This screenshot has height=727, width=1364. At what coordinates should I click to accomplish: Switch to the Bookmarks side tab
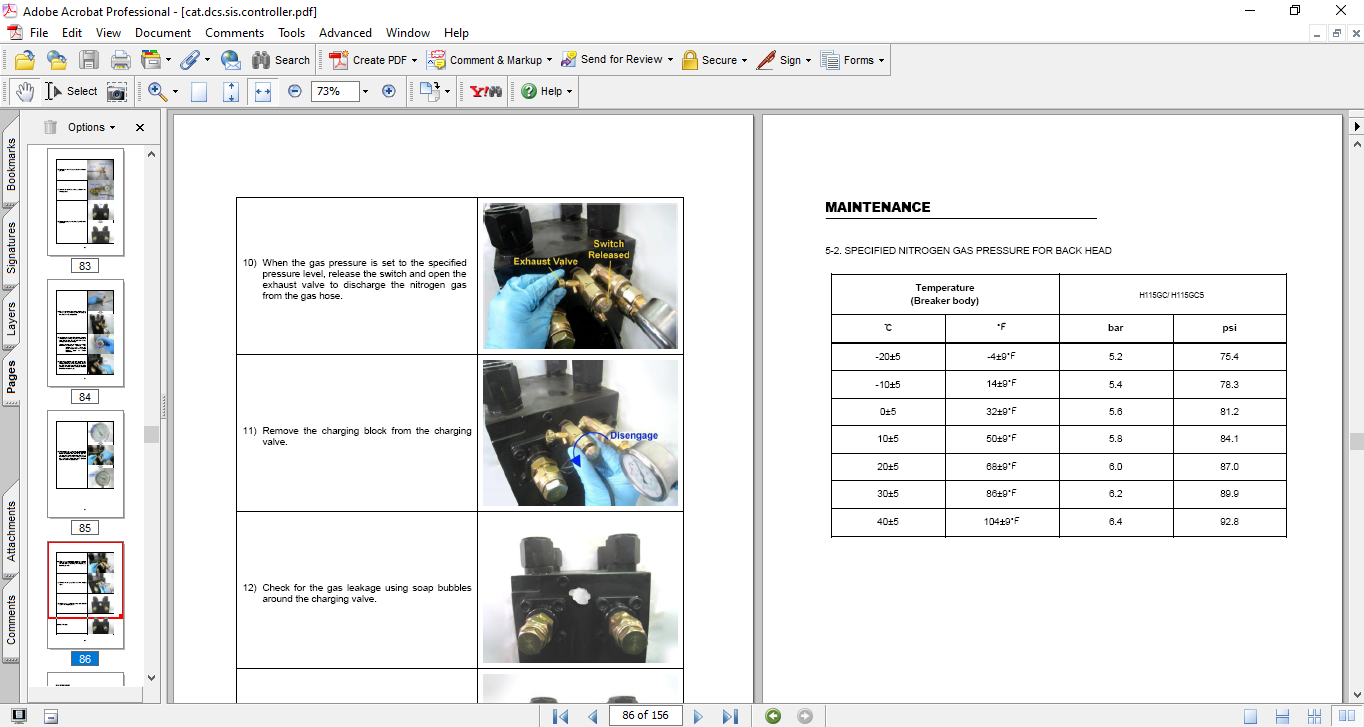tap(11, 164)
